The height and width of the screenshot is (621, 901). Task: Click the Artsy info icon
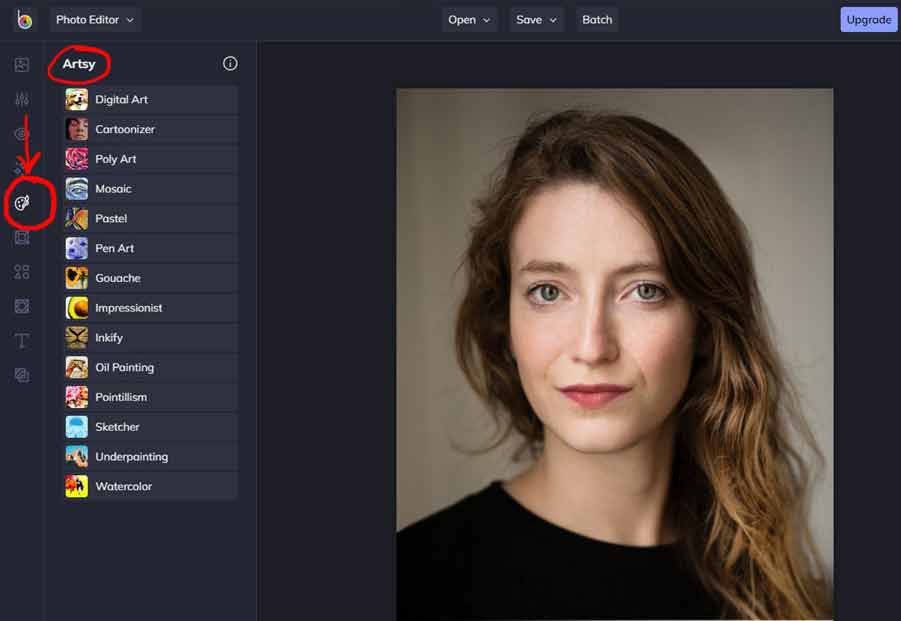(230, 64)
